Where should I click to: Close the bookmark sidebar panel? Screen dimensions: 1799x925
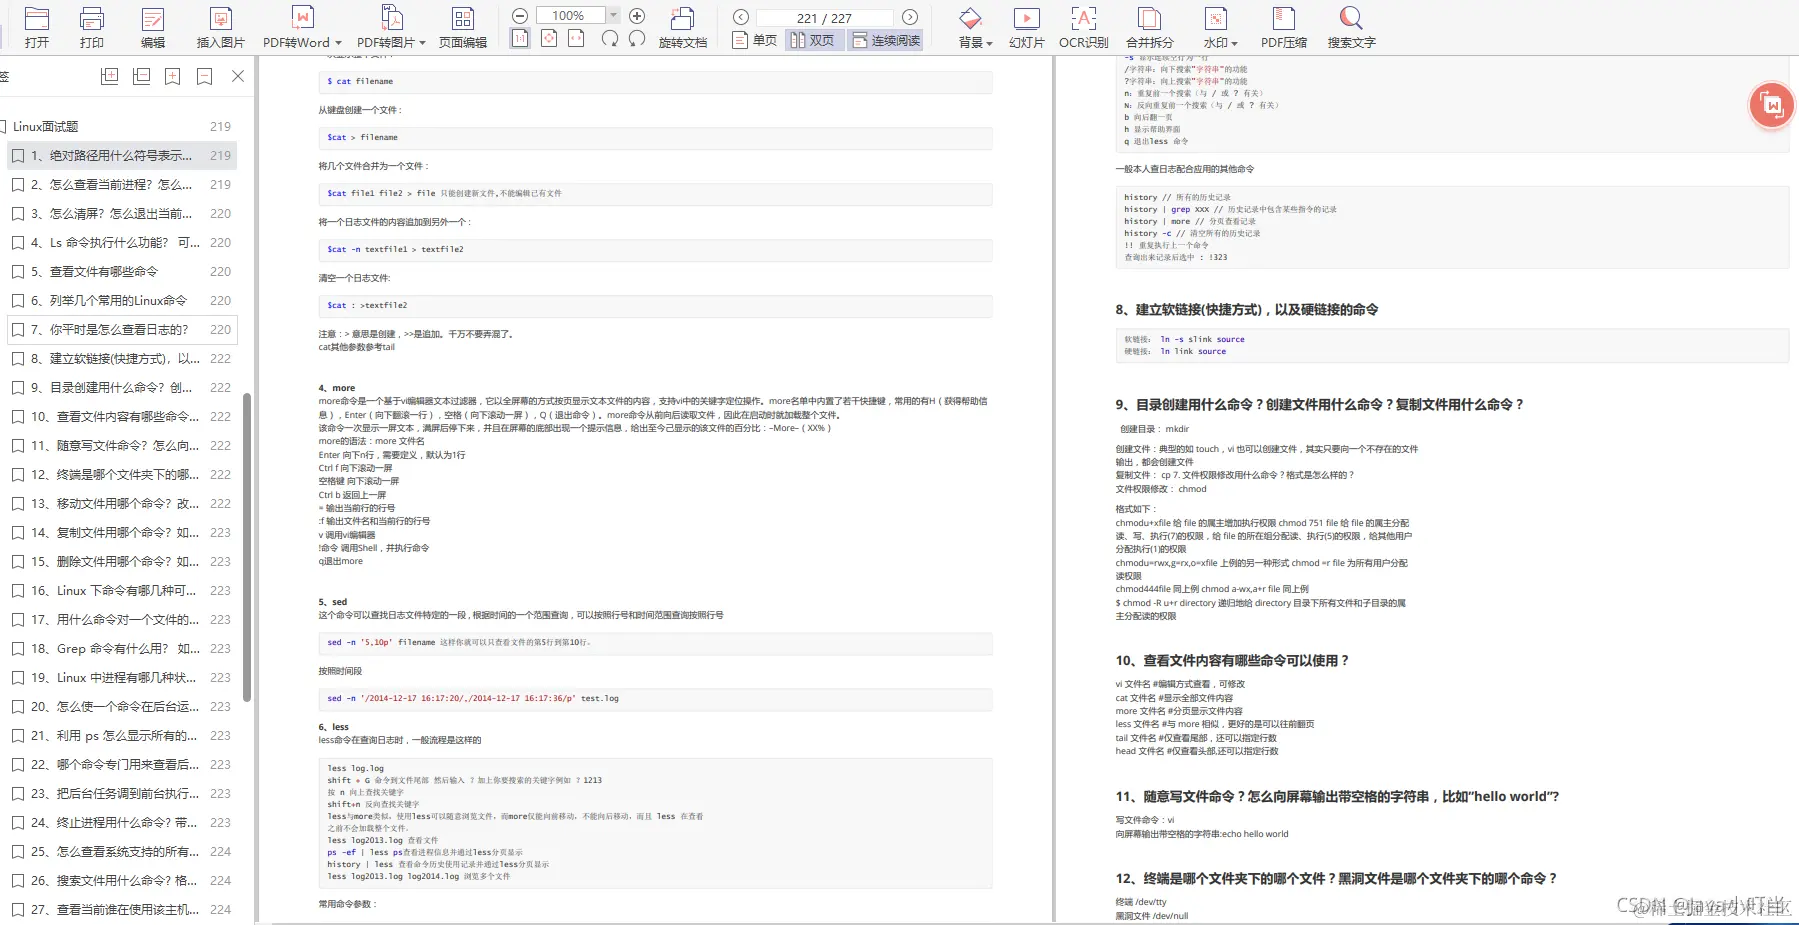click(238, 76)
